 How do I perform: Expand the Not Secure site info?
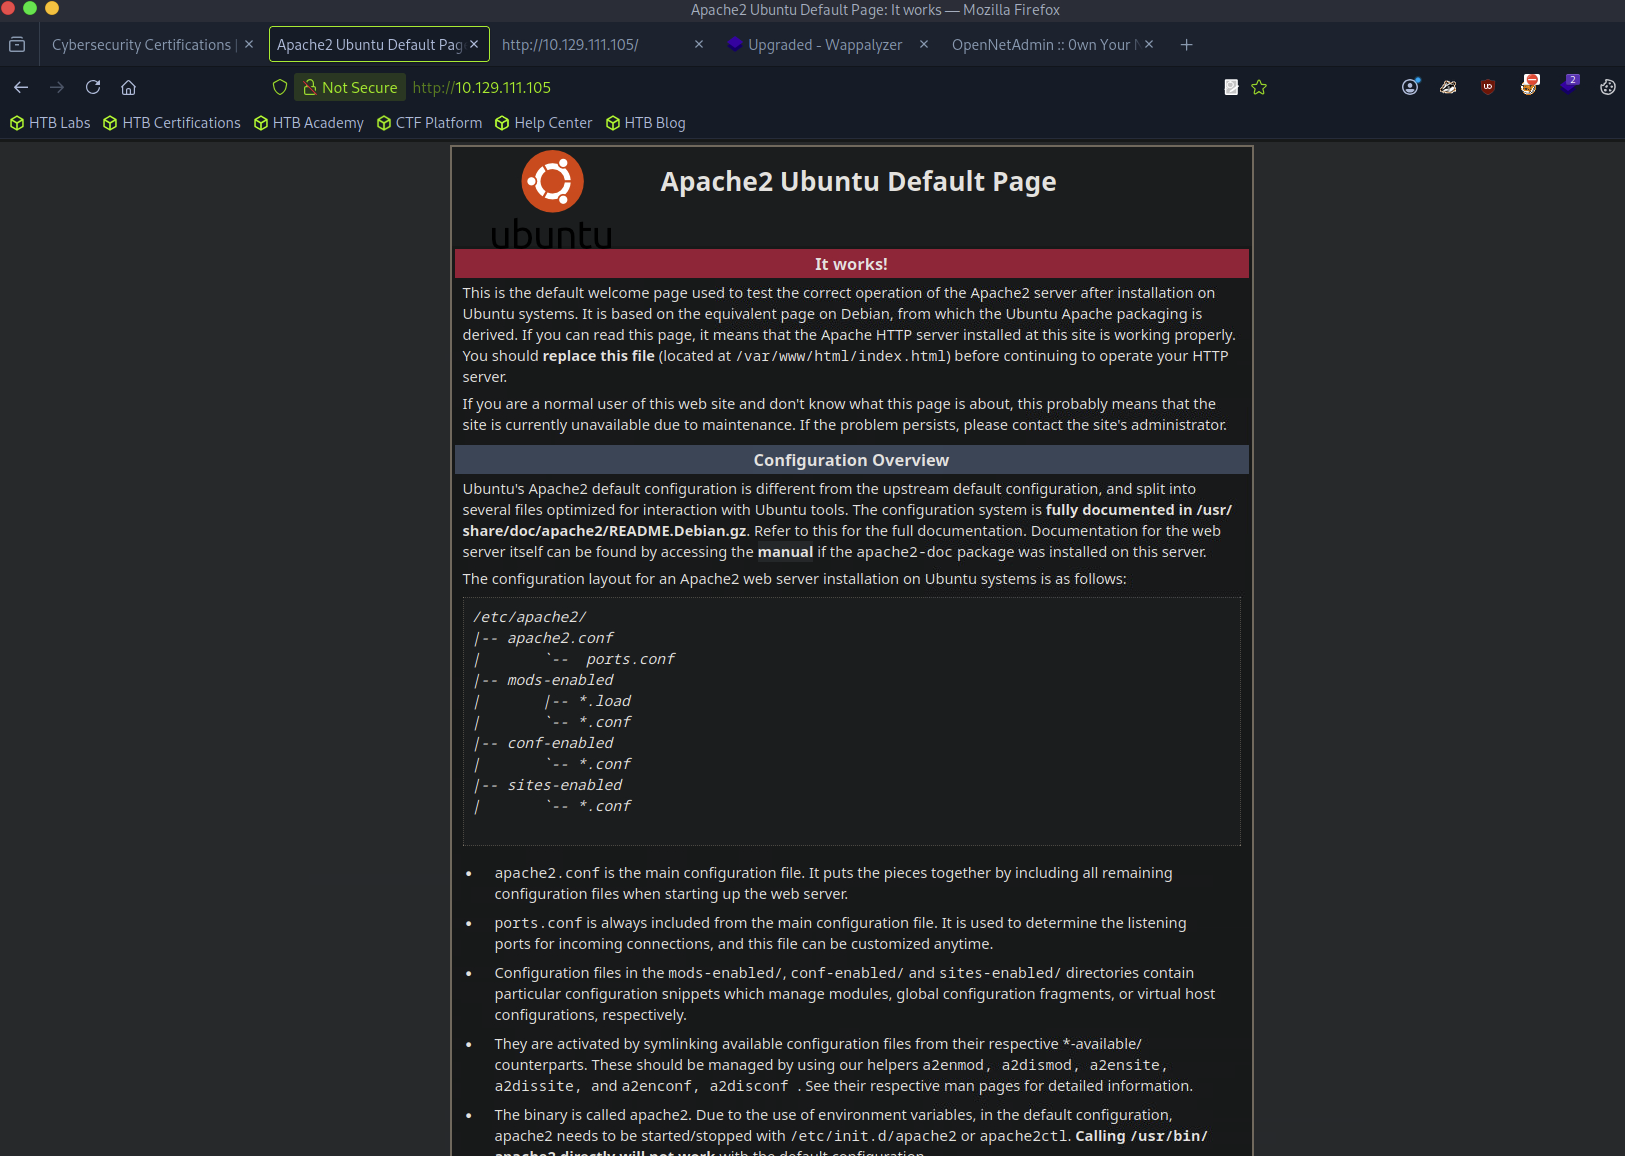point(350,87)
